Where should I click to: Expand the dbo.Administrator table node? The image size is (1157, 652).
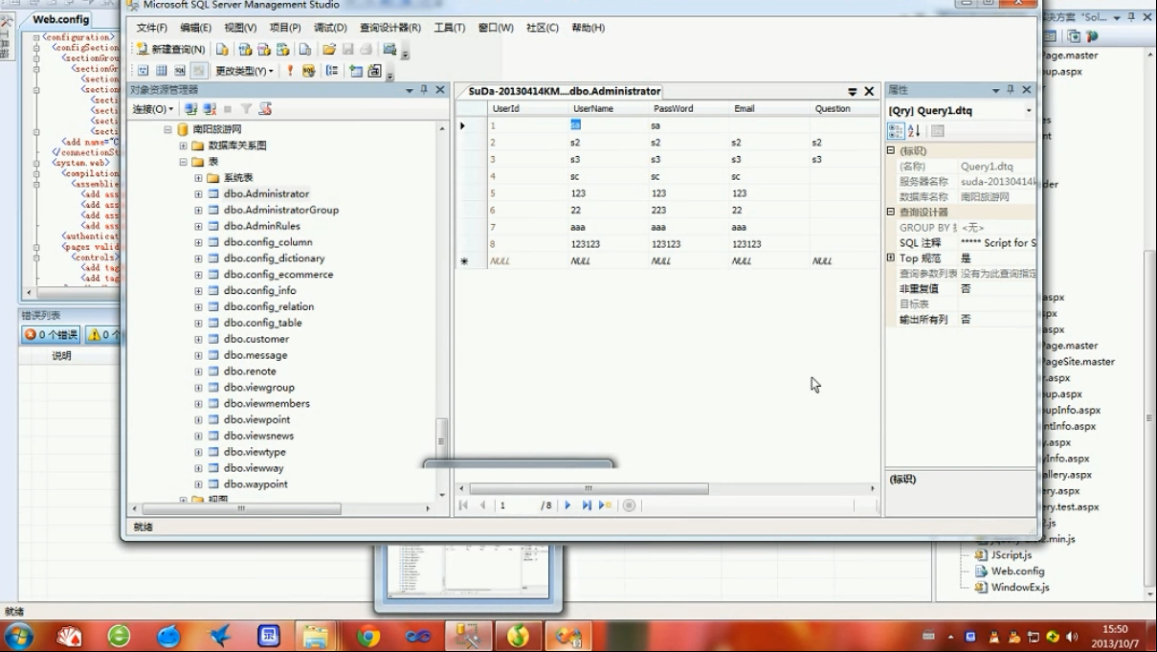[198, 194]
